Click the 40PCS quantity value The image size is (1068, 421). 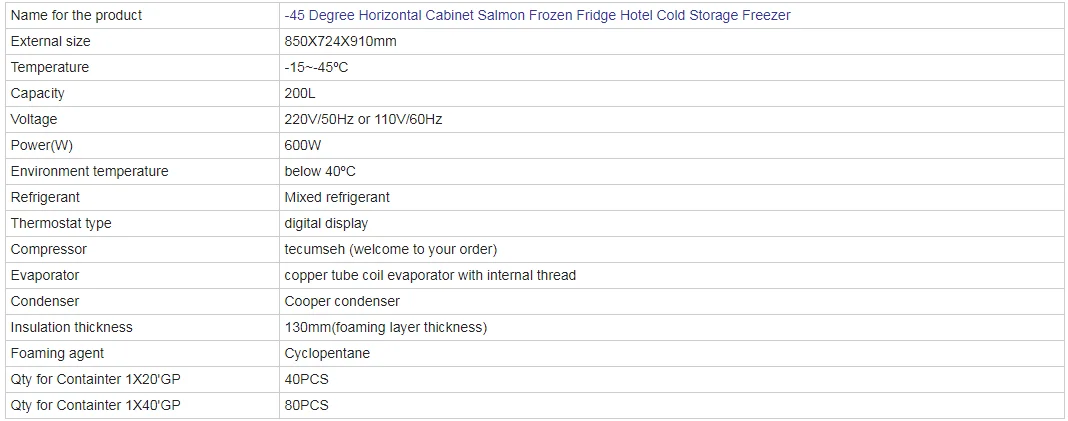click(306, 379)
